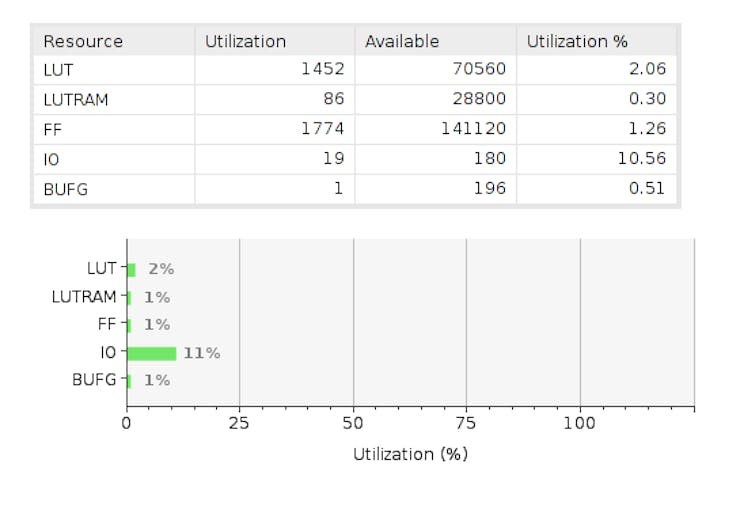The height and width of the screenshot is (509, 740).
Task: Click the green IO bar in chart
Action: coord(152,353)
